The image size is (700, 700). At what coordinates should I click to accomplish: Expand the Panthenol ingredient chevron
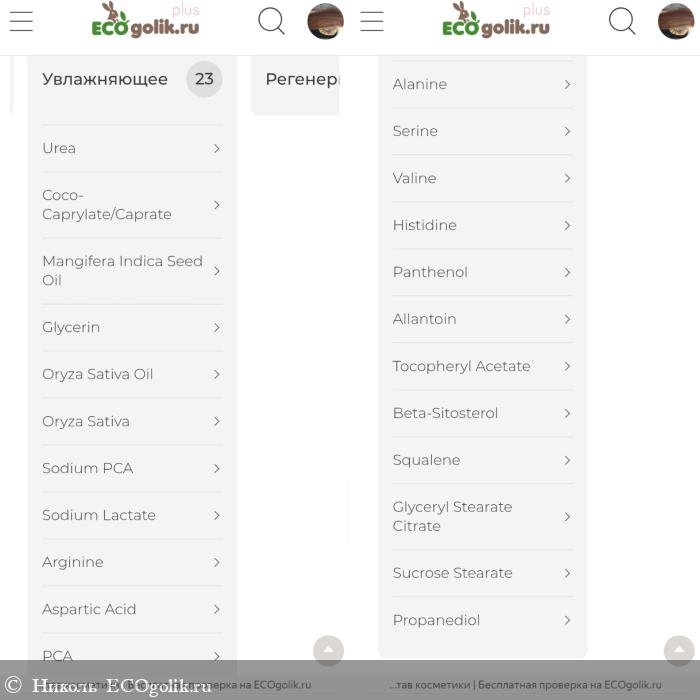point(567,272)
